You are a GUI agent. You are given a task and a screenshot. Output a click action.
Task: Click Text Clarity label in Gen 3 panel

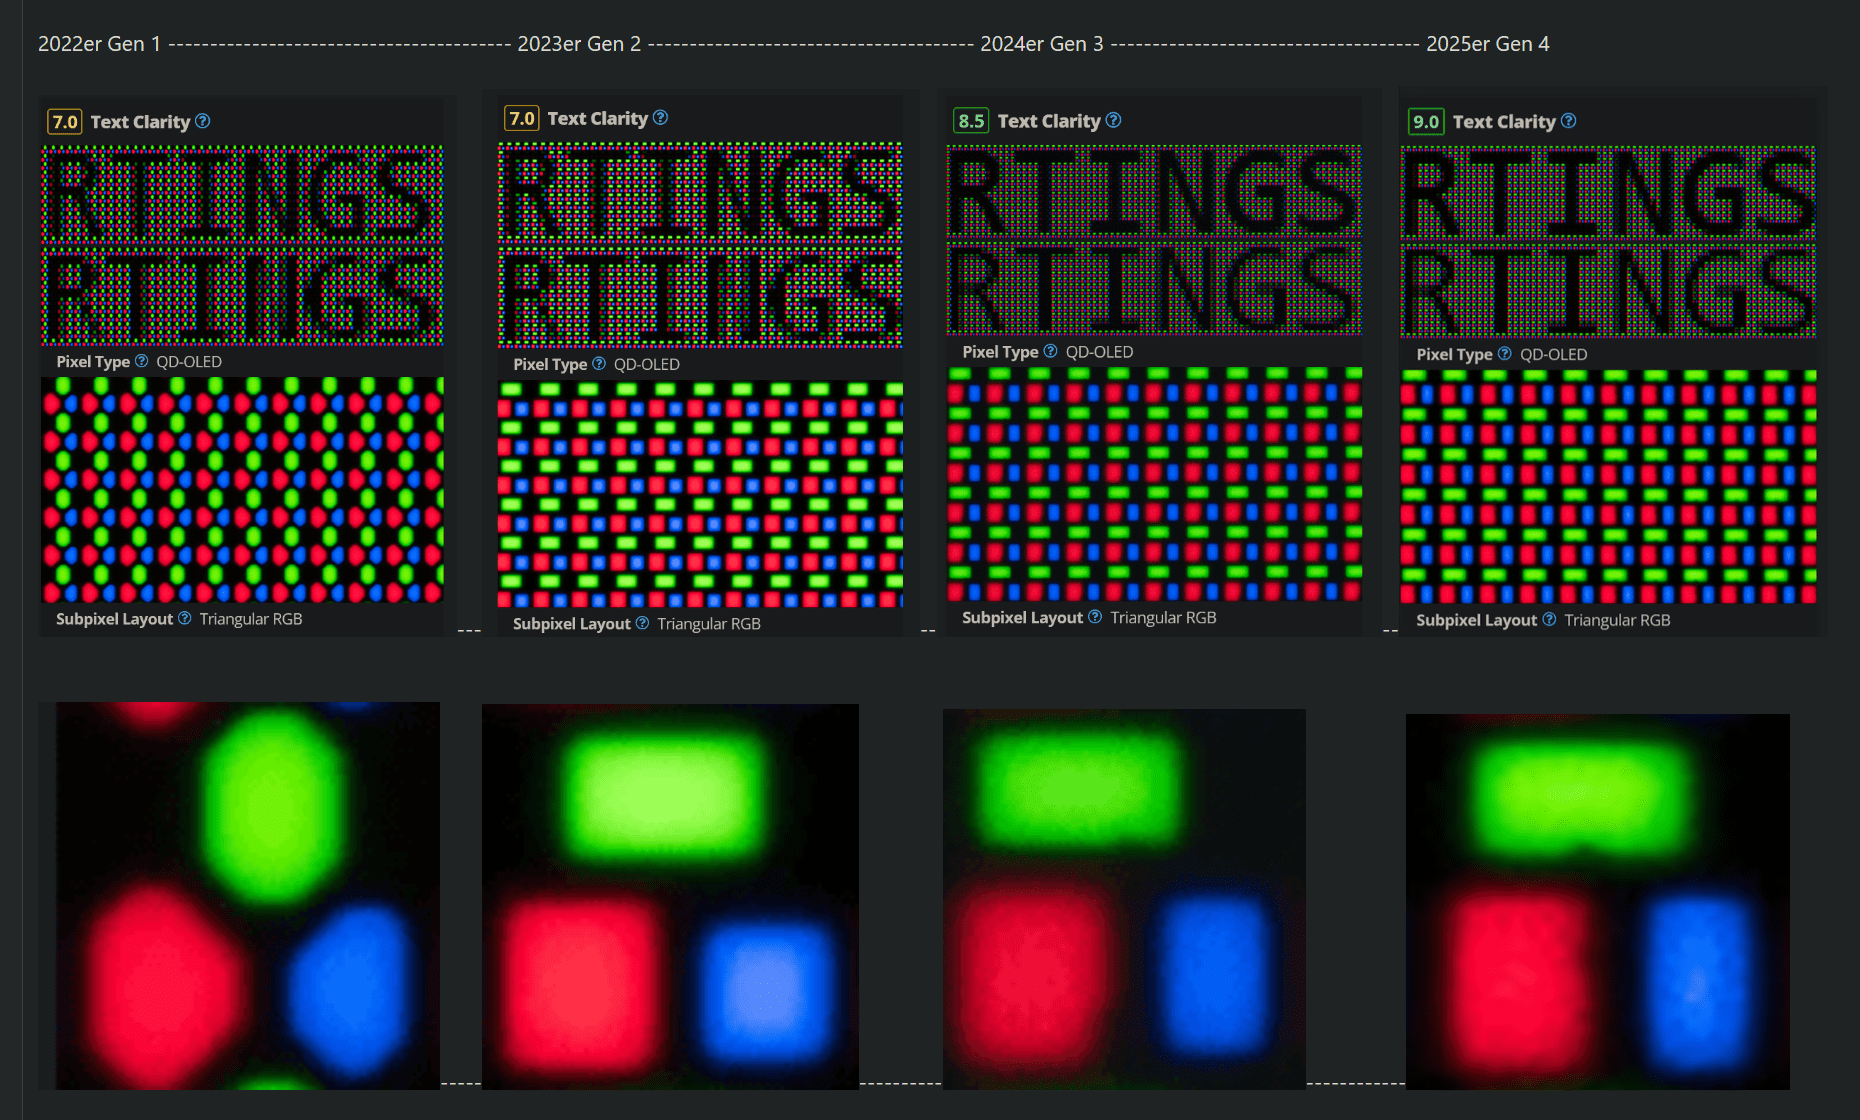(1049, 121)
